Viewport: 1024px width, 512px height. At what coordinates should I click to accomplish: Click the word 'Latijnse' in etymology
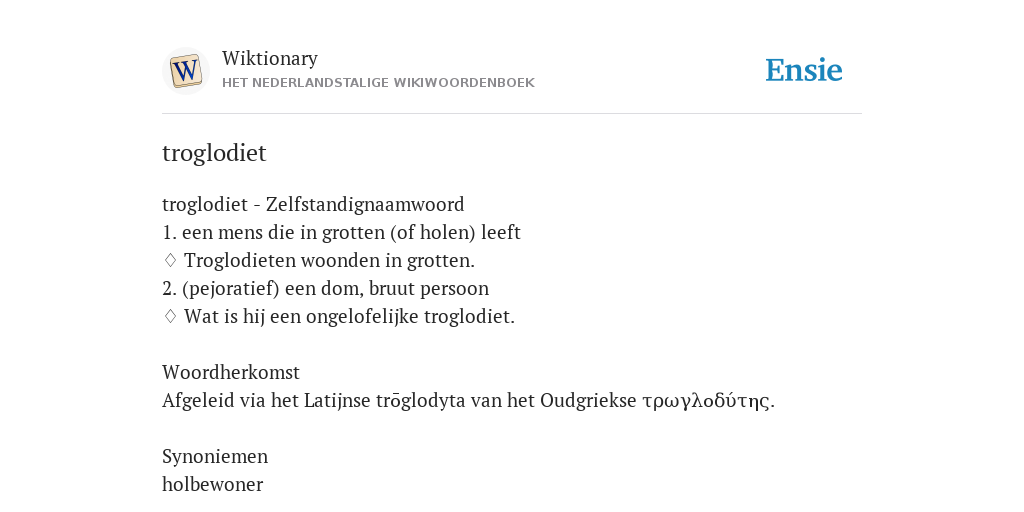[x=337, y=400]
